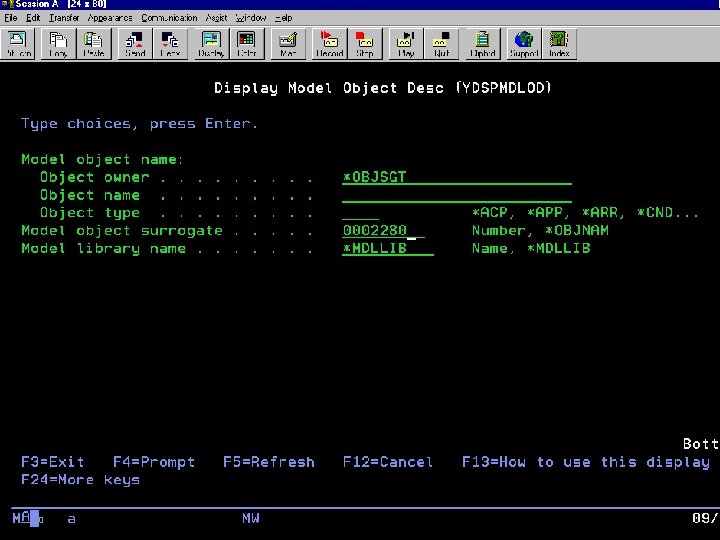The height and width of the screenshot is (540, 720).
Task: Click the Model object surrogate field 0002280
Action: pos(383,231)
